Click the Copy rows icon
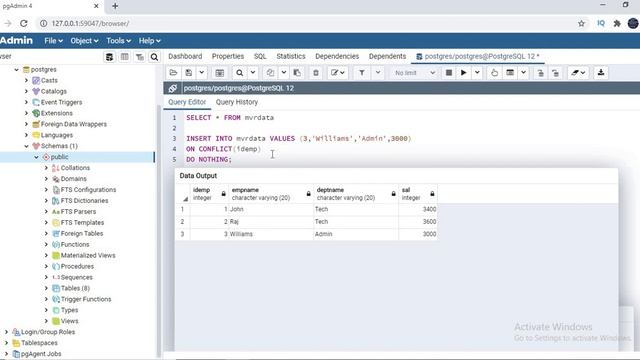 [270, 73]
